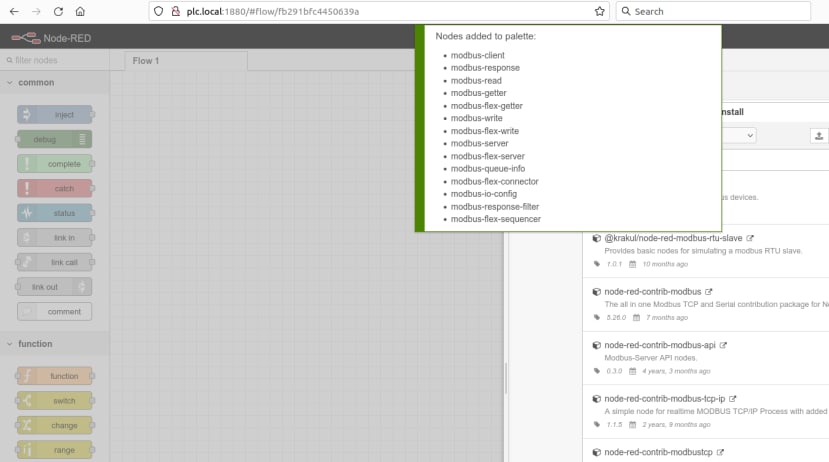Bookmark this page with star icon
Viewport: 829px width, 462px height.
tap(600, 11)
